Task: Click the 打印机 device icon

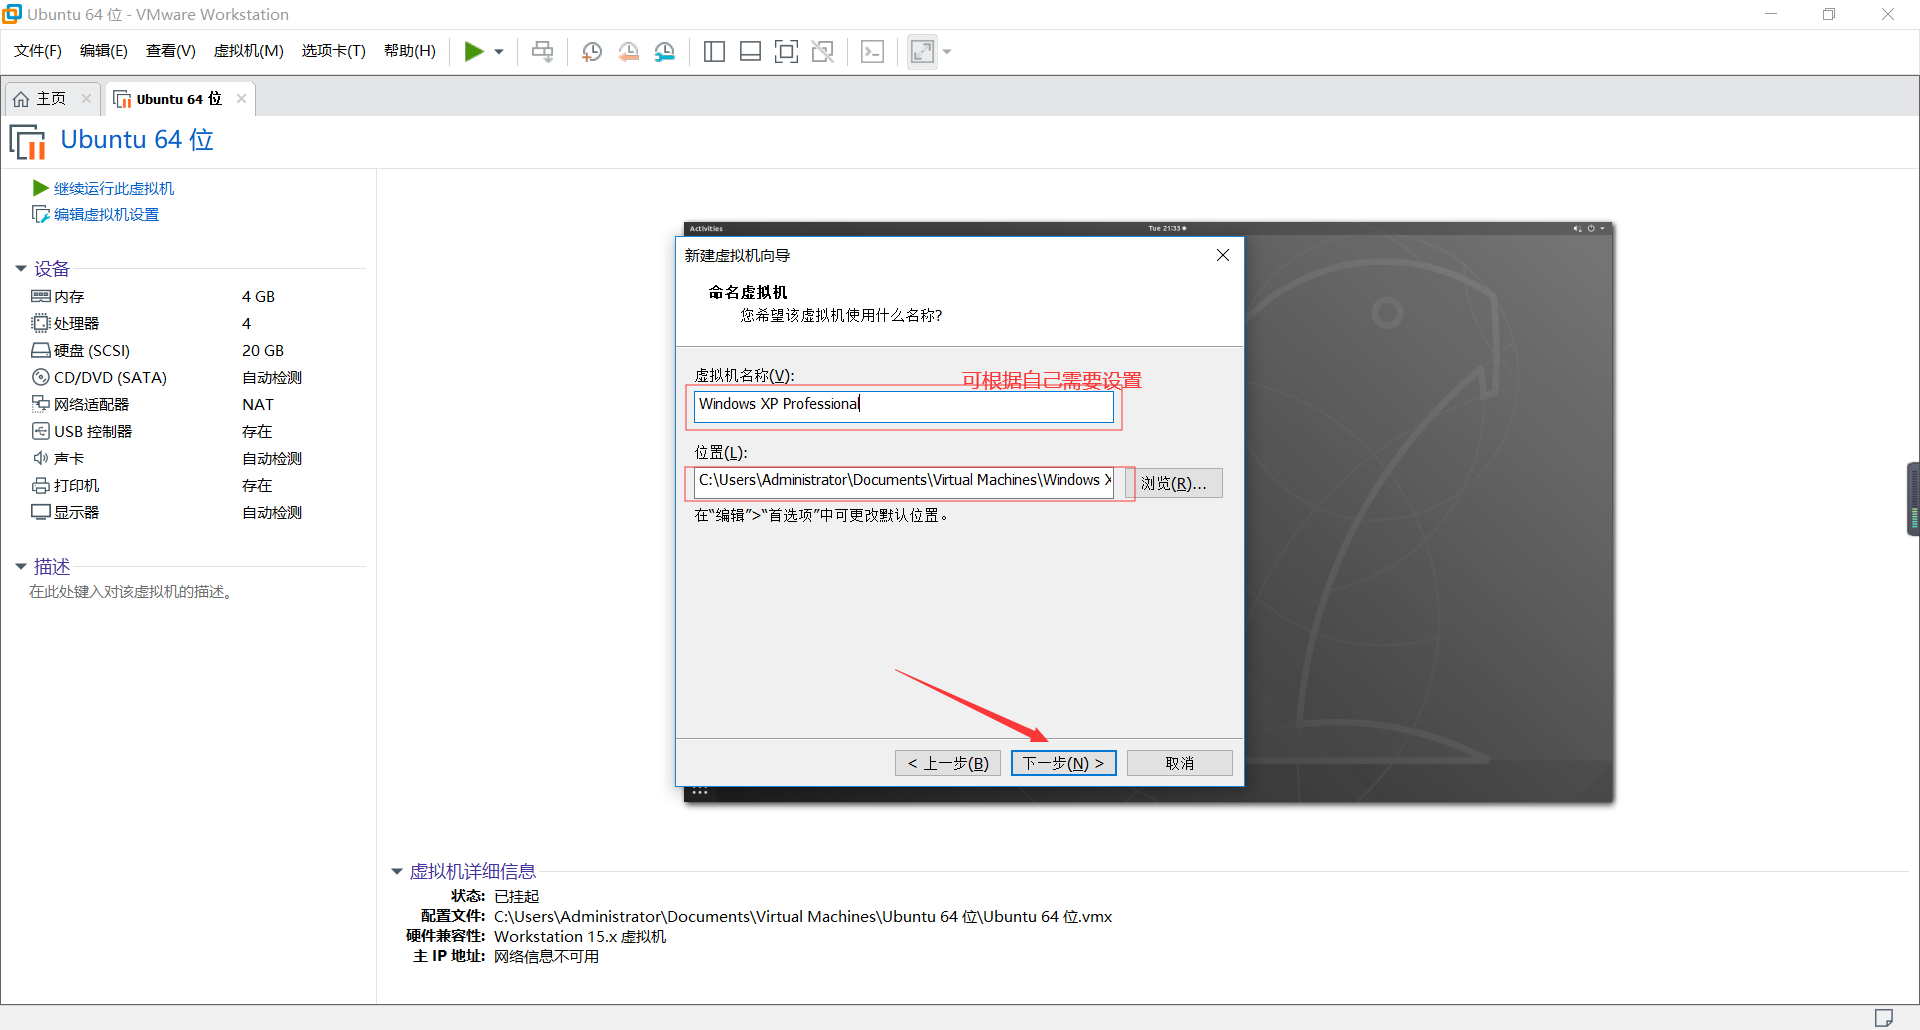Action: (41, 485)
